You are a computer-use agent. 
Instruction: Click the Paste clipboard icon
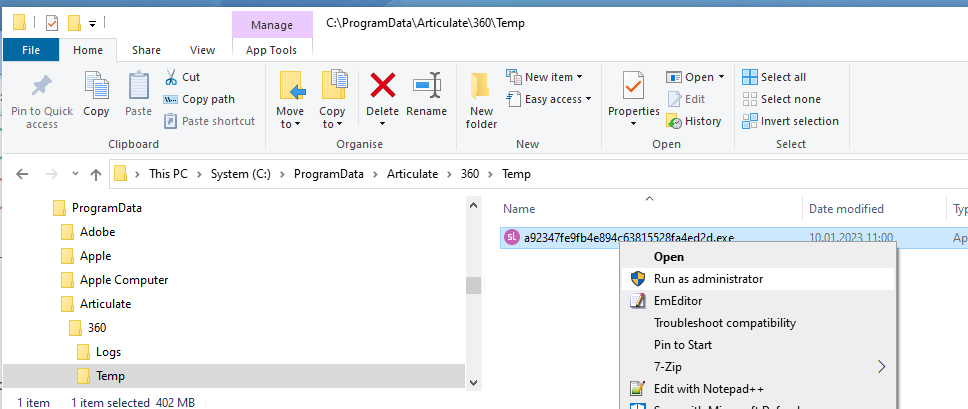[x=138, y=86]
